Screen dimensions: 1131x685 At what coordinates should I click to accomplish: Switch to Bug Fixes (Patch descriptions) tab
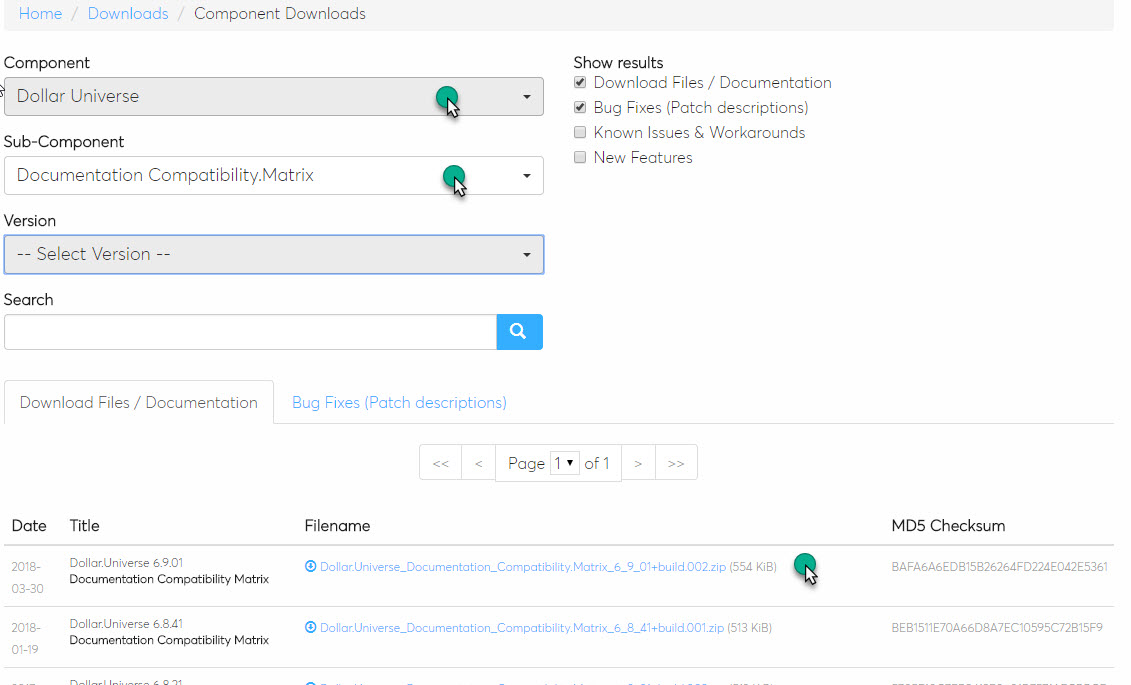(399, 402)
